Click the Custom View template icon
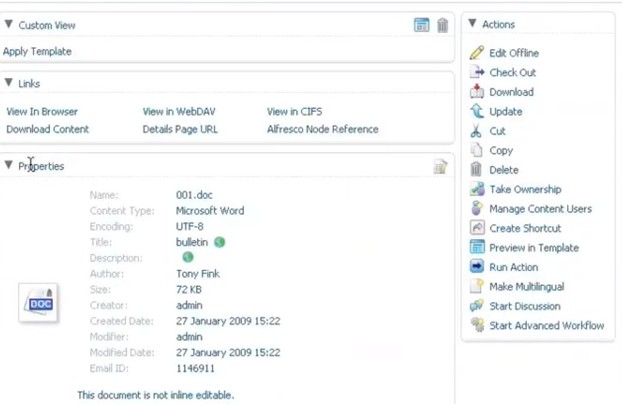 tap(422, 25)
